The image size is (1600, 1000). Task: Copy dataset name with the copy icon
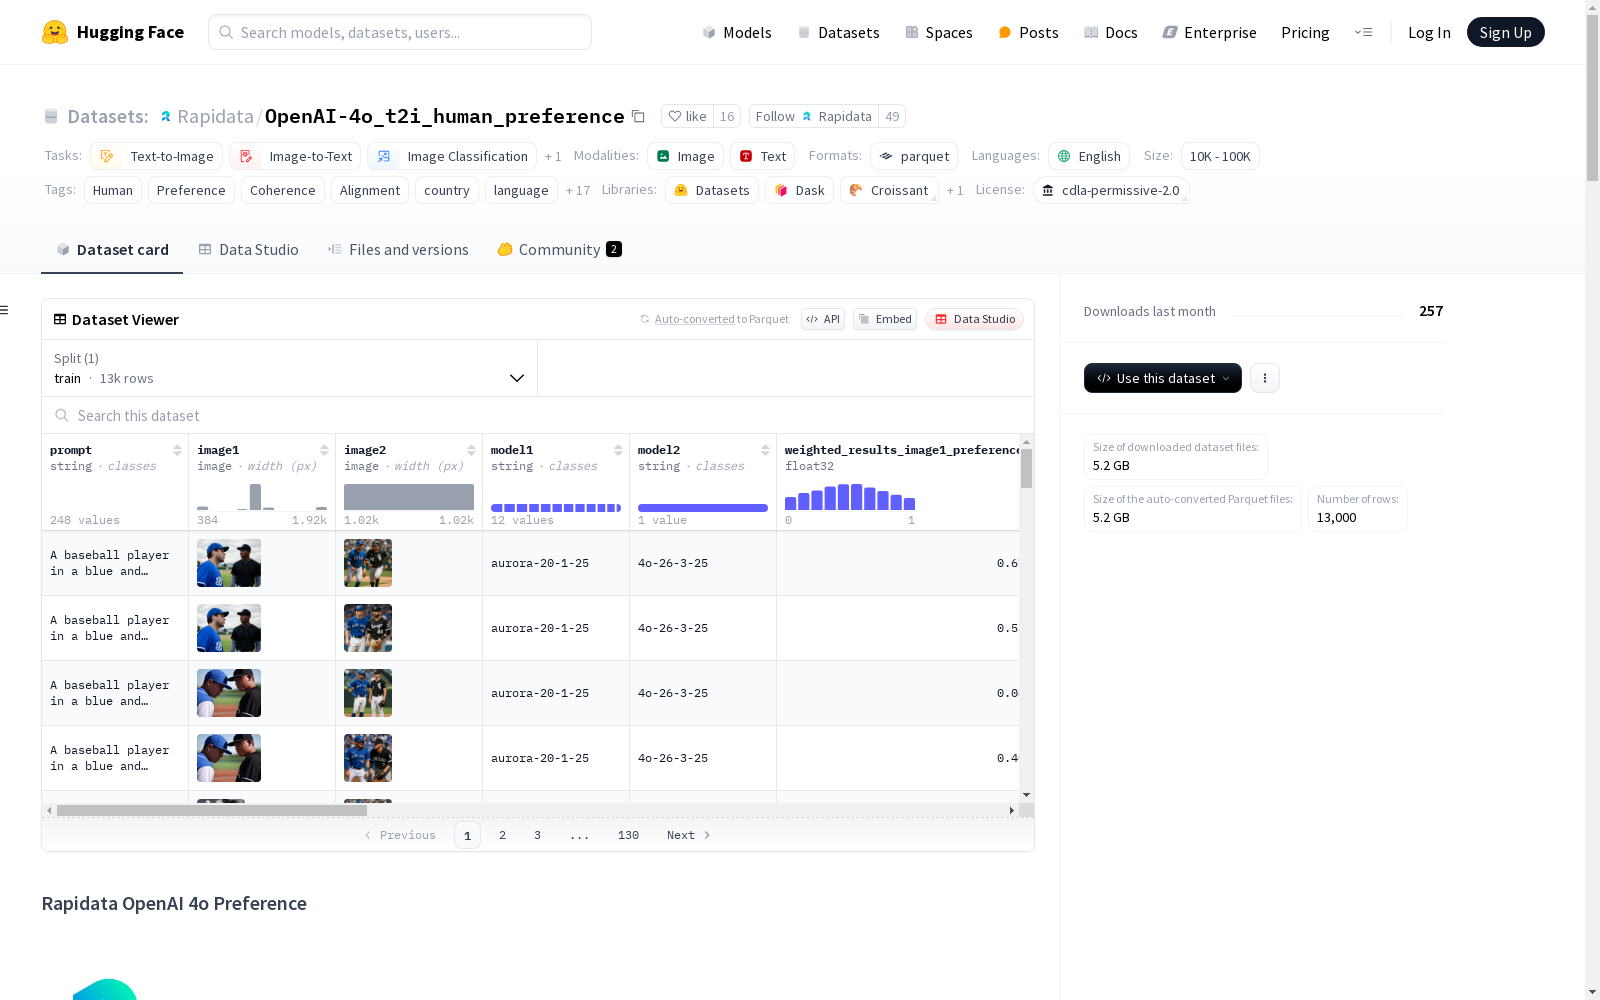click(638, 116)
